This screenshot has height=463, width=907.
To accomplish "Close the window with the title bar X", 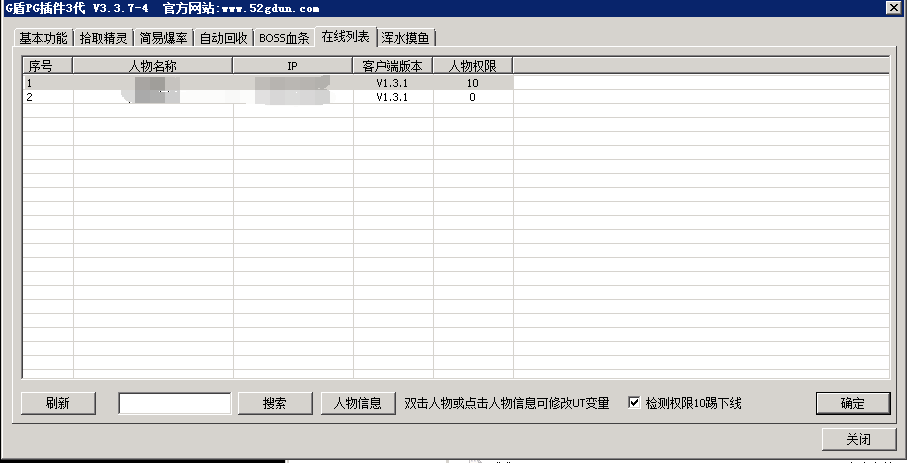I will tap(893, 8).
